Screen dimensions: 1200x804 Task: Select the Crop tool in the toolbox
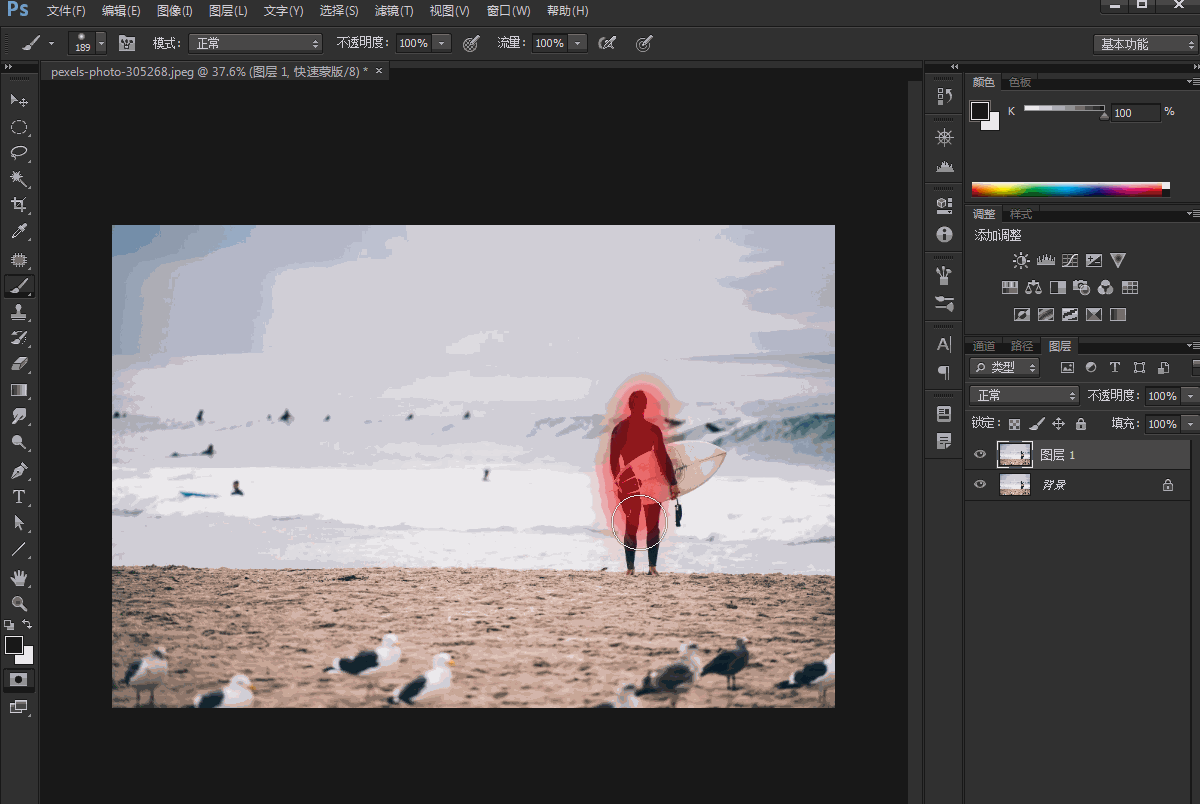click(x=19, y=205)
